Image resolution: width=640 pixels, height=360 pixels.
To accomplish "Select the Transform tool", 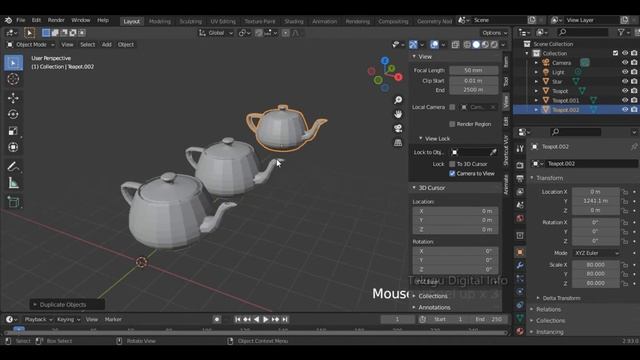I will click(x=13, y=147).
